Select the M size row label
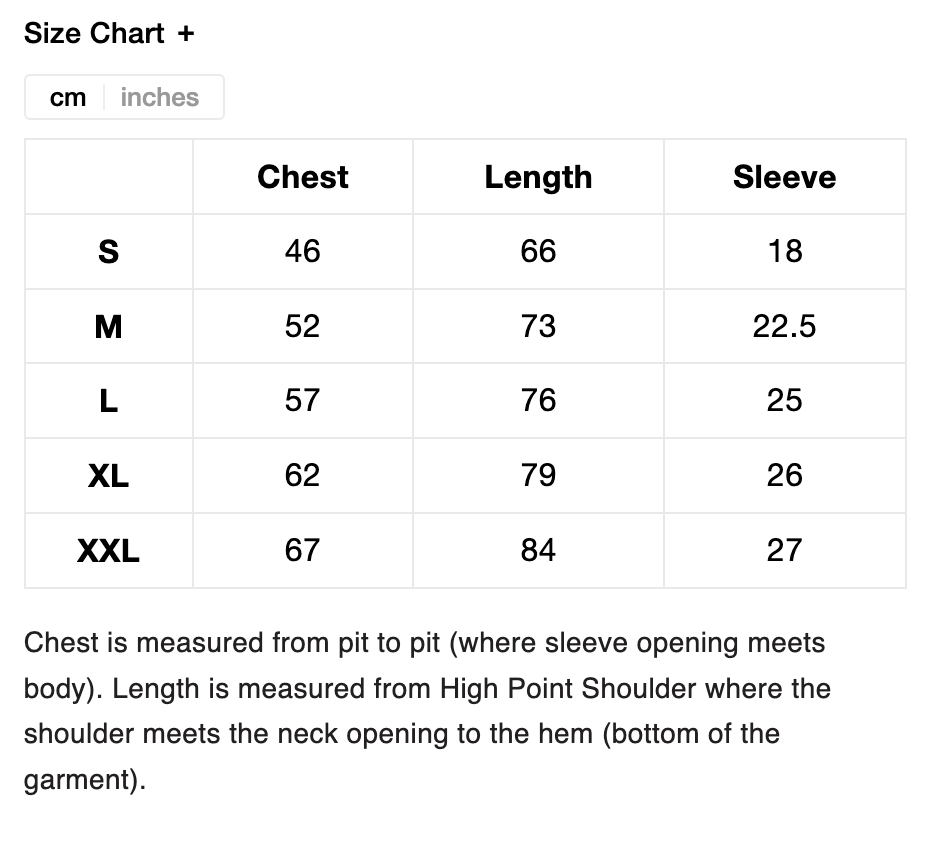 coord(108,326)
